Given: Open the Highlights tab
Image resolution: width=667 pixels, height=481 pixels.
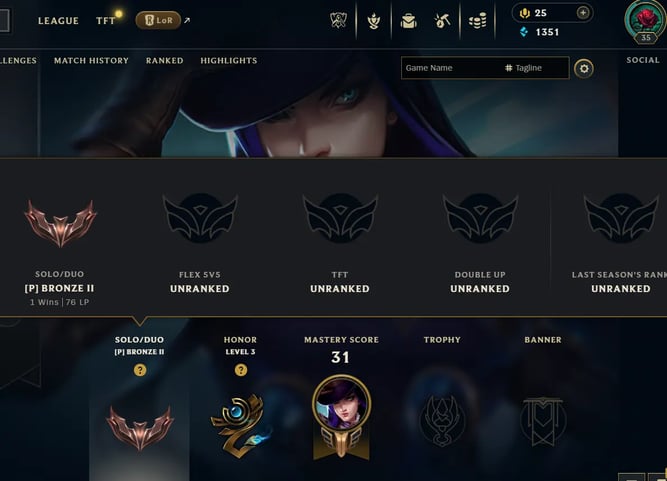Looking at the screenshot, I should click(x=229, y=60).
